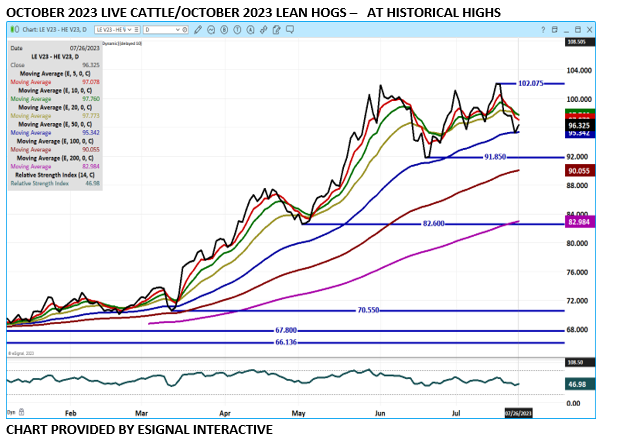Select the 67.800 horizontal line label
618x447 pixels.
pos(287,330)
